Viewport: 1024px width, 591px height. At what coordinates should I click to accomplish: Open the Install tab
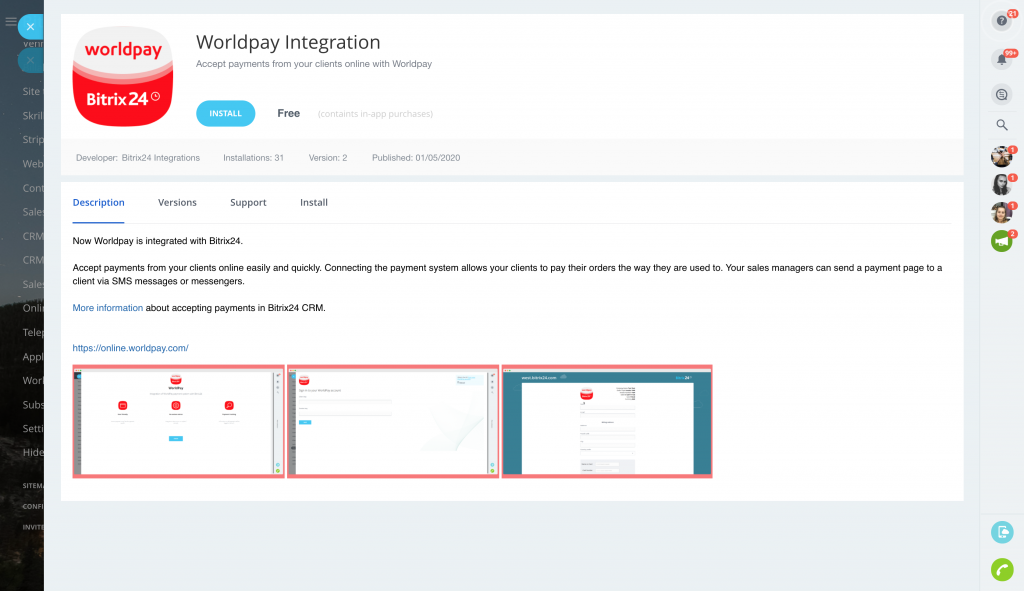coord(314,202)
